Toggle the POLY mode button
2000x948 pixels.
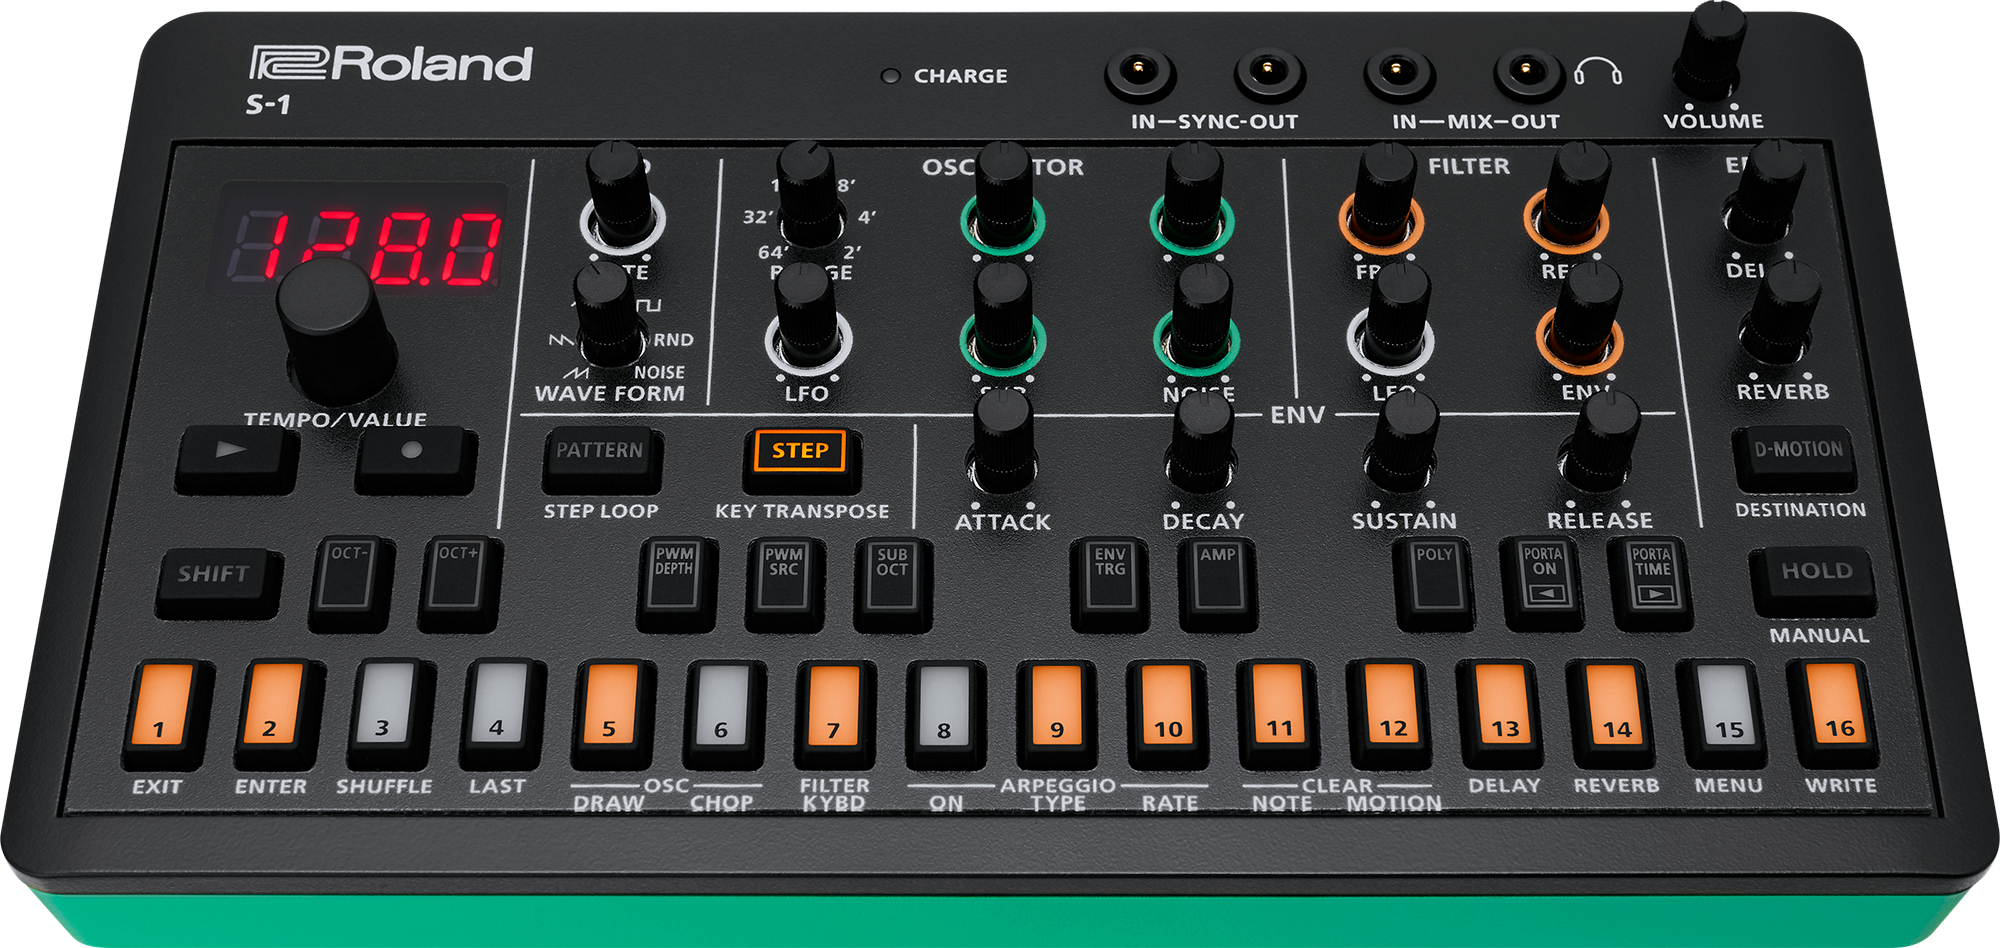(x=1435, y=579)
